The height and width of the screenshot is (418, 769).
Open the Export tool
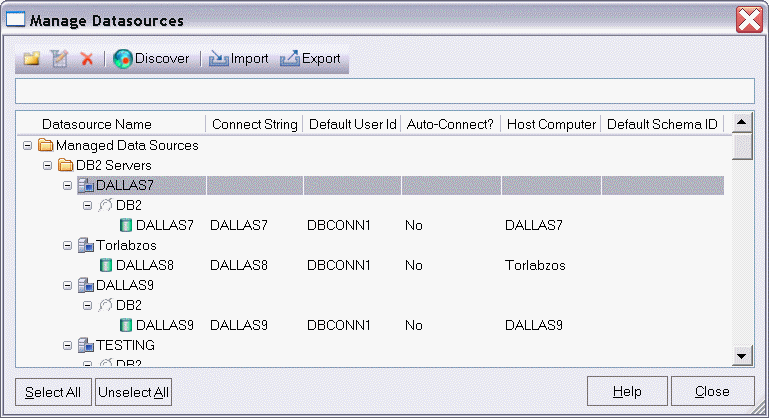pos(310,59)
